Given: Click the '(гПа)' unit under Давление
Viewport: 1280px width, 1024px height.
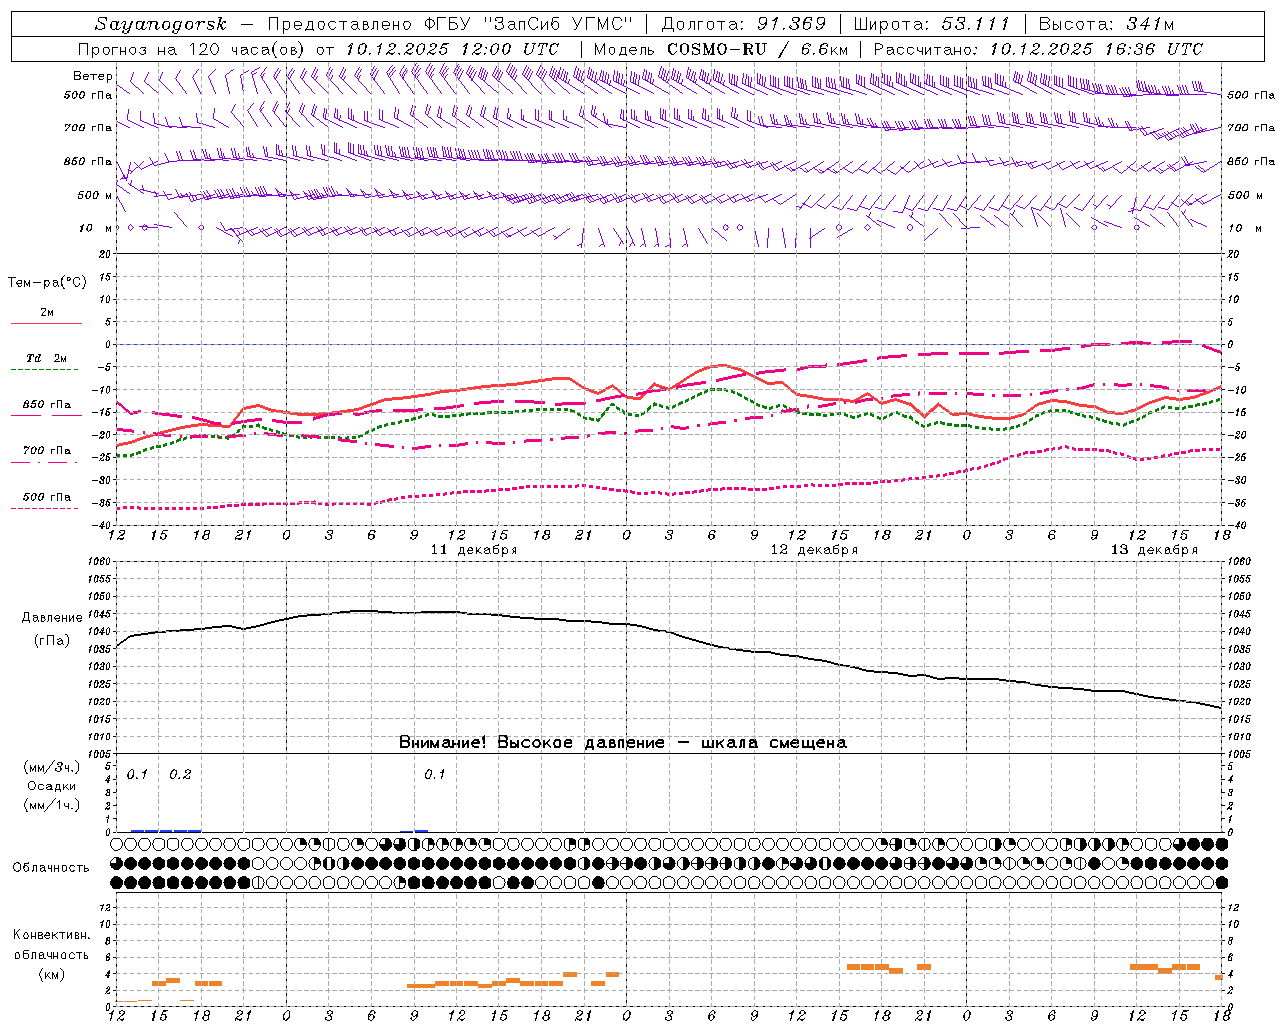Looking at the screenshot, I should pos(52,641).
